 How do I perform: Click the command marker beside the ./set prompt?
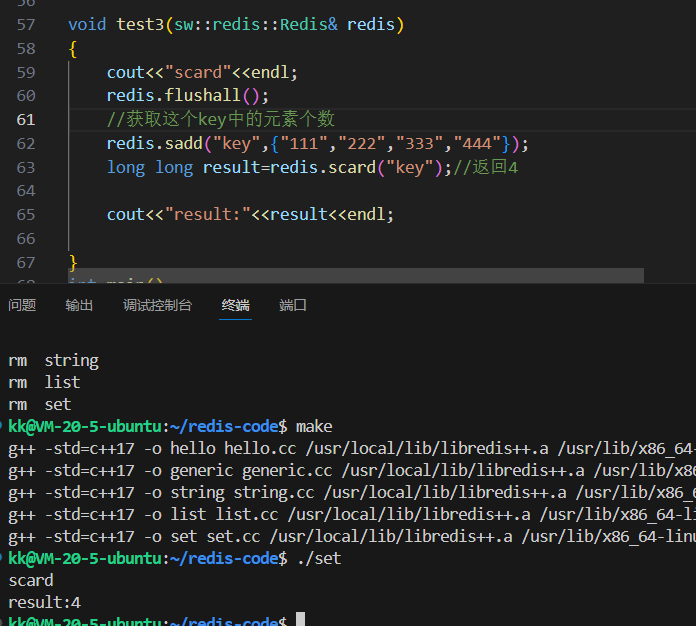point(3,559)
